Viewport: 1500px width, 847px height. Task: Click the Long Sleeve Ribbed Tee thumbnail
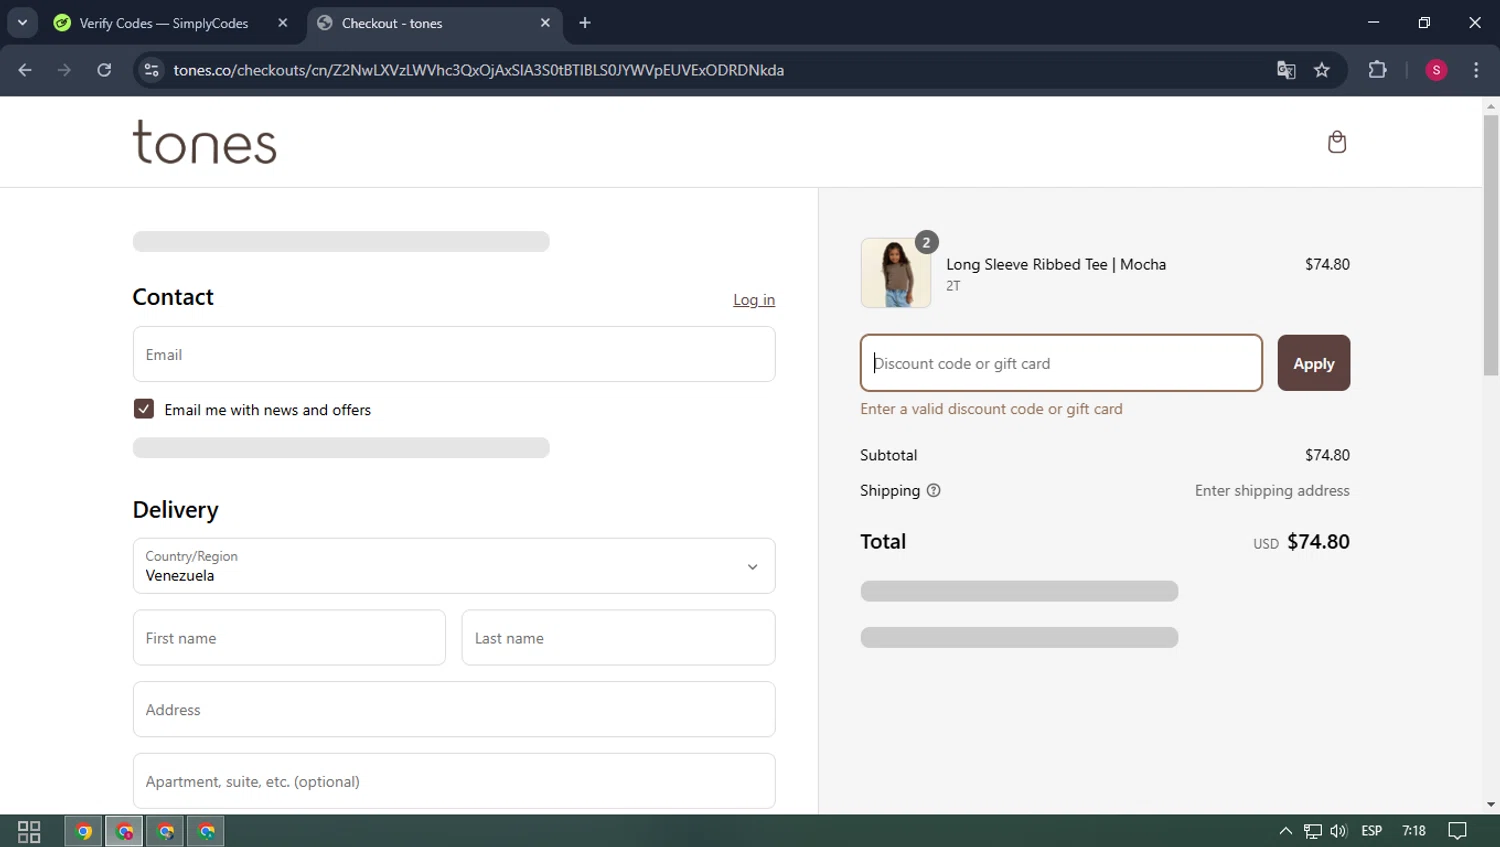pos(895,273)
